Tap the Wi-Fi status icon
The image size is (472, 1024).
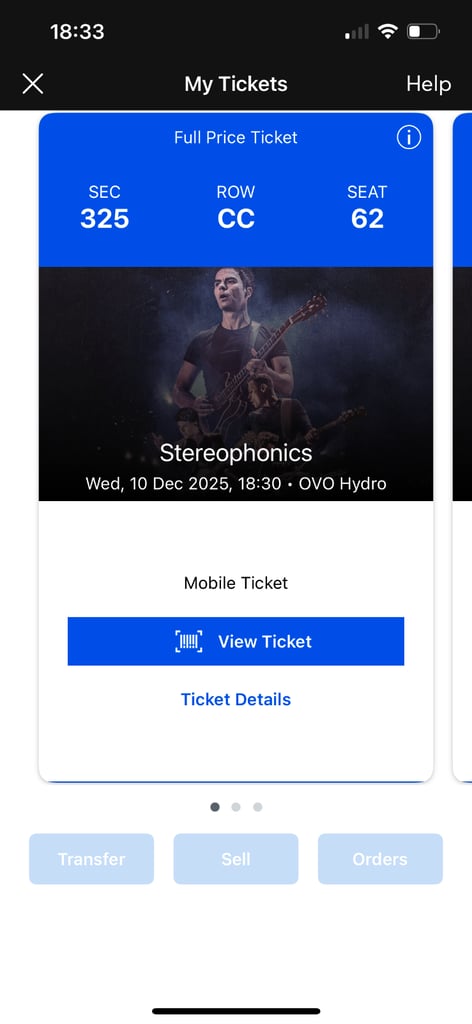(x=388, y=31)
